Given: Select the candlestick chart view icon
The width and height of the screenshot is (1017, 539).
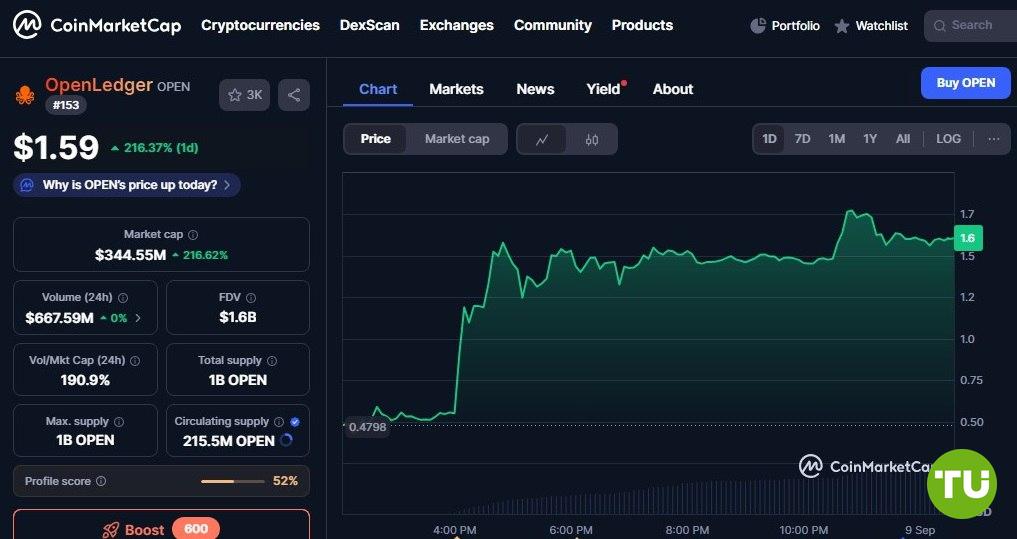Looking at the screenshot, I should click(592, 139).
